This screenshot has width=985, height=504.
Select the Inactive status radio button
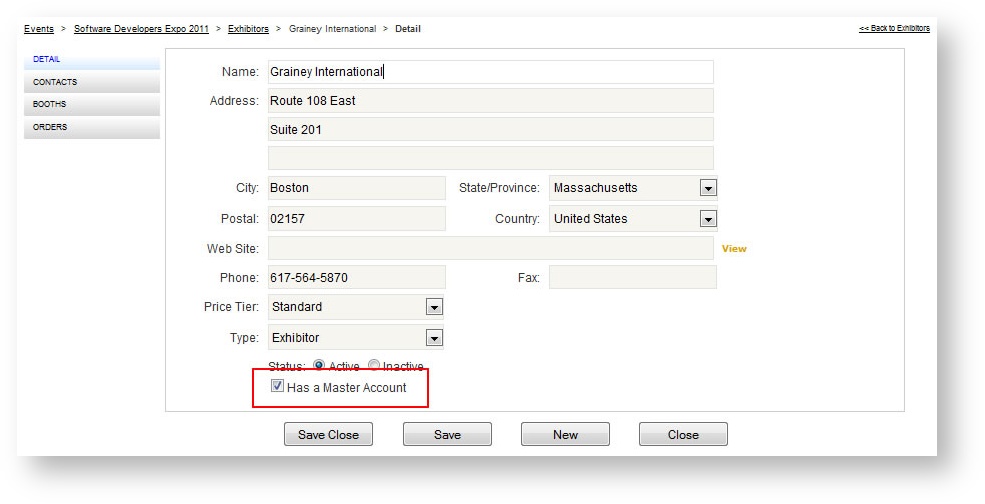374,366
